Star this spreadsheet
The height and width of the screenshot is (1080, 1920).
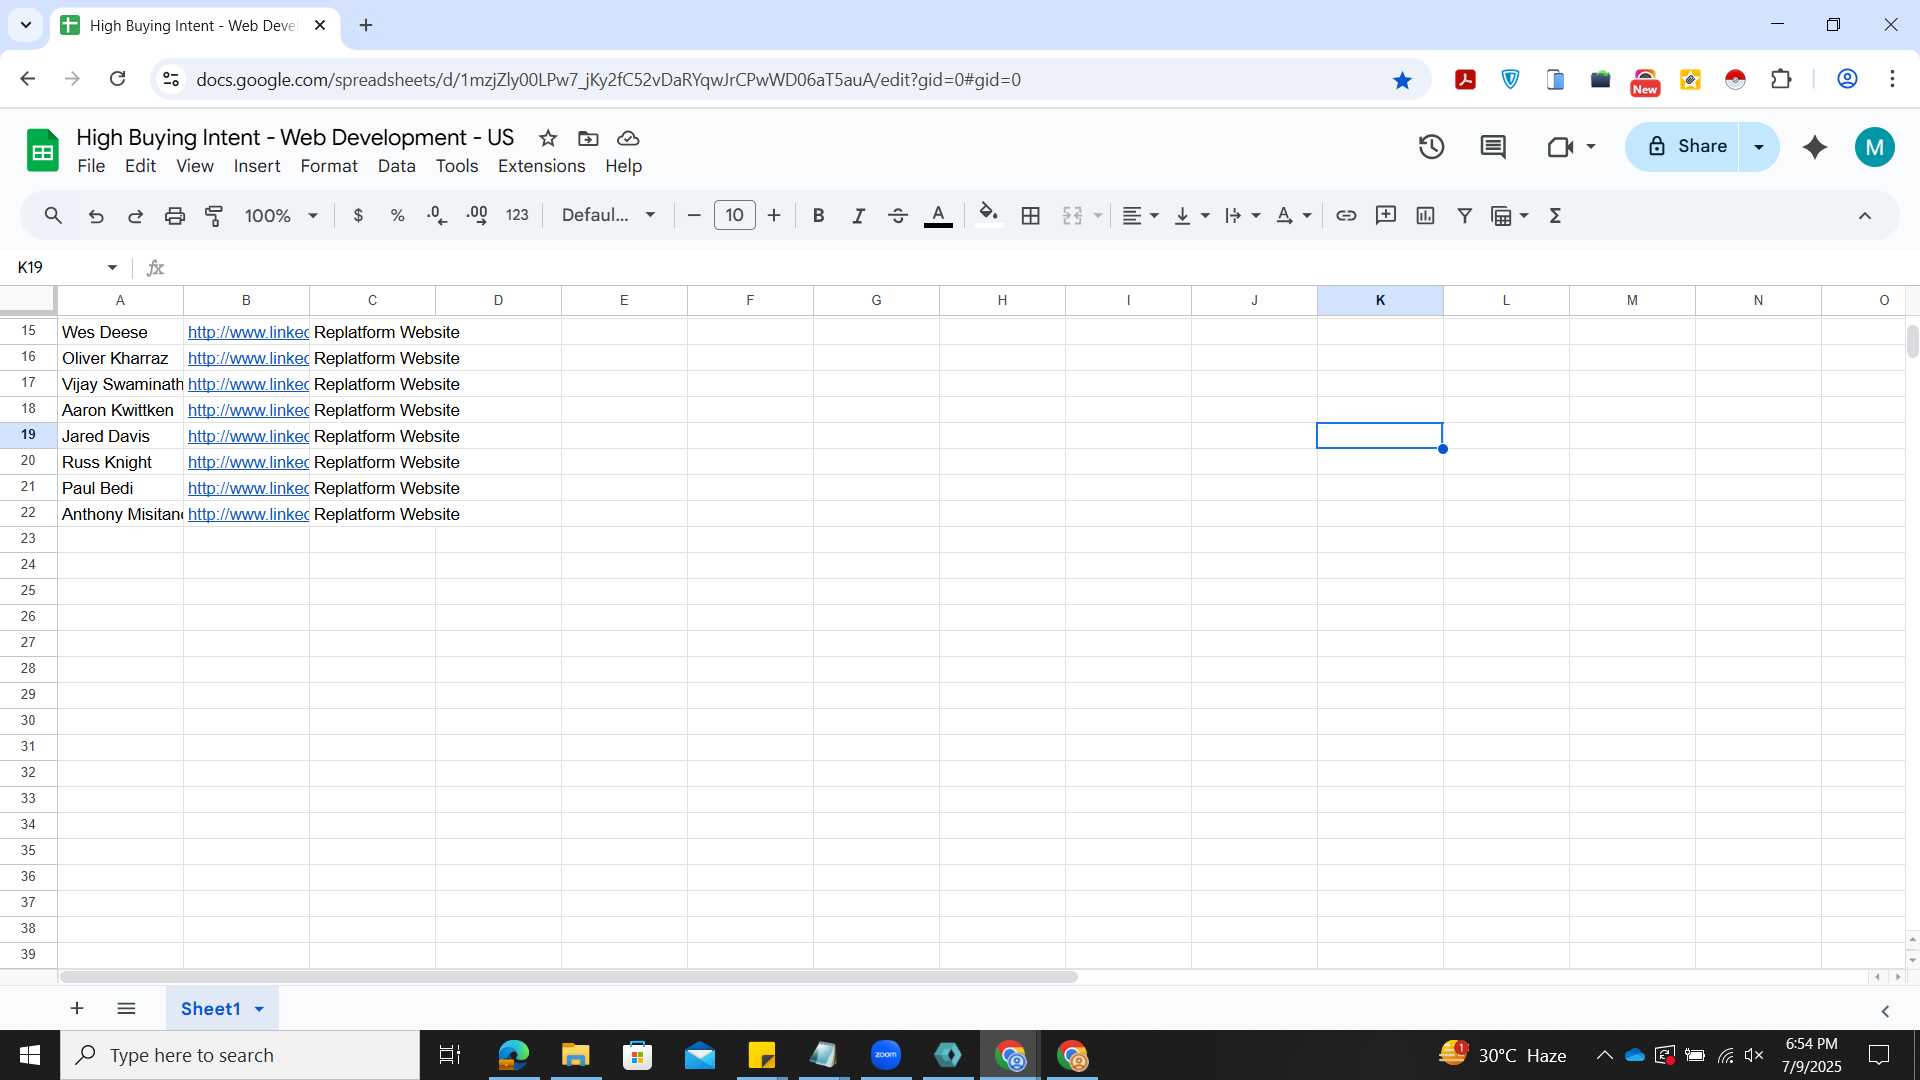pyautogui.click(x=548, y=138)
